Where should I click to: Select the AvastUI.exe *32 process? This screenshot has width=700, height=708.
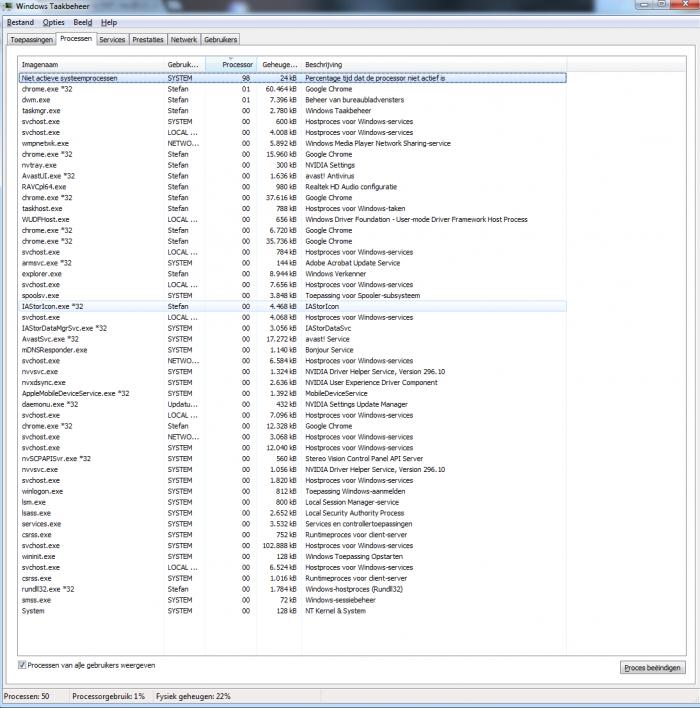[x=293, y=176]
